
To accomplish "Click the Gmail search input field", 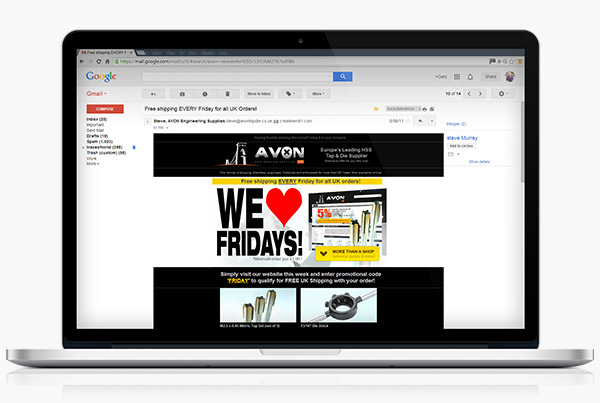I will point(237,77).
